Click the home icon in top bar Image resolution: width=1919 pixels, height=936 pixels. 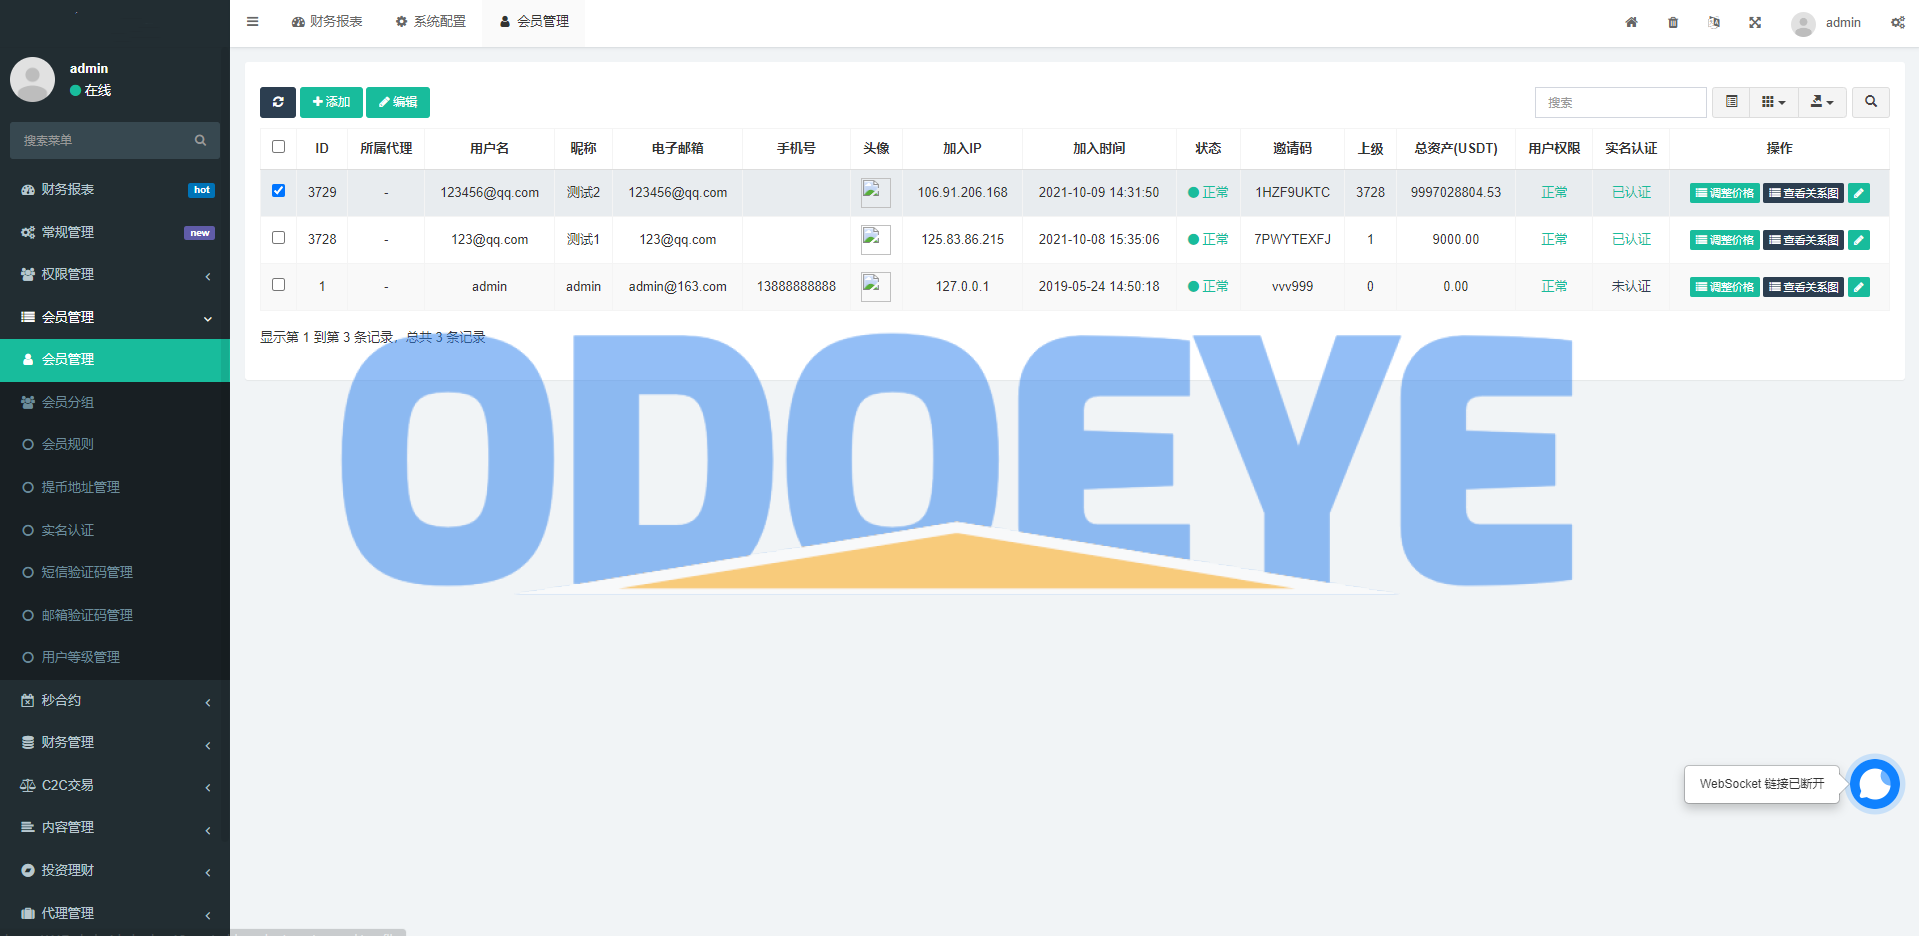pos(1631,22)
